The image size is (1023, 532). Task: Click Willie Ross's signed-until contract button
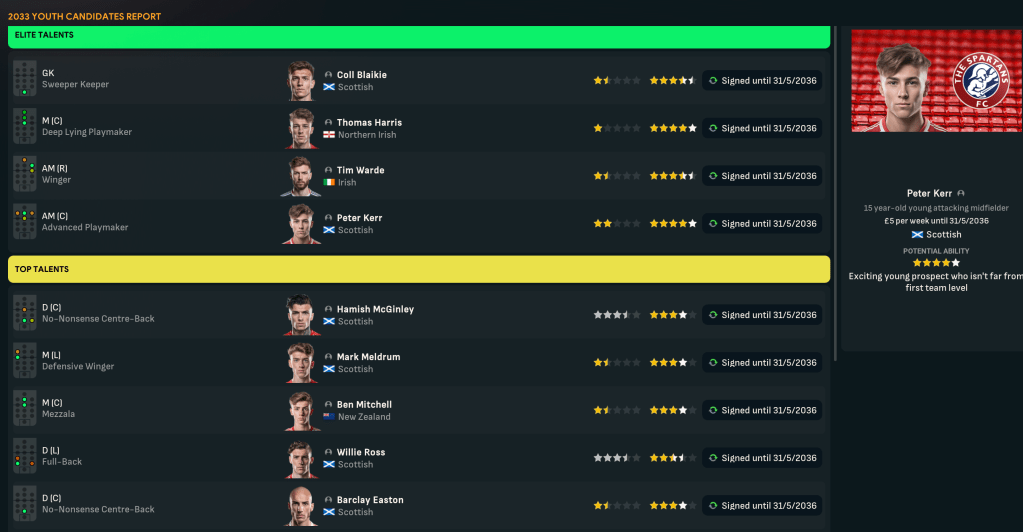(762, 458)
